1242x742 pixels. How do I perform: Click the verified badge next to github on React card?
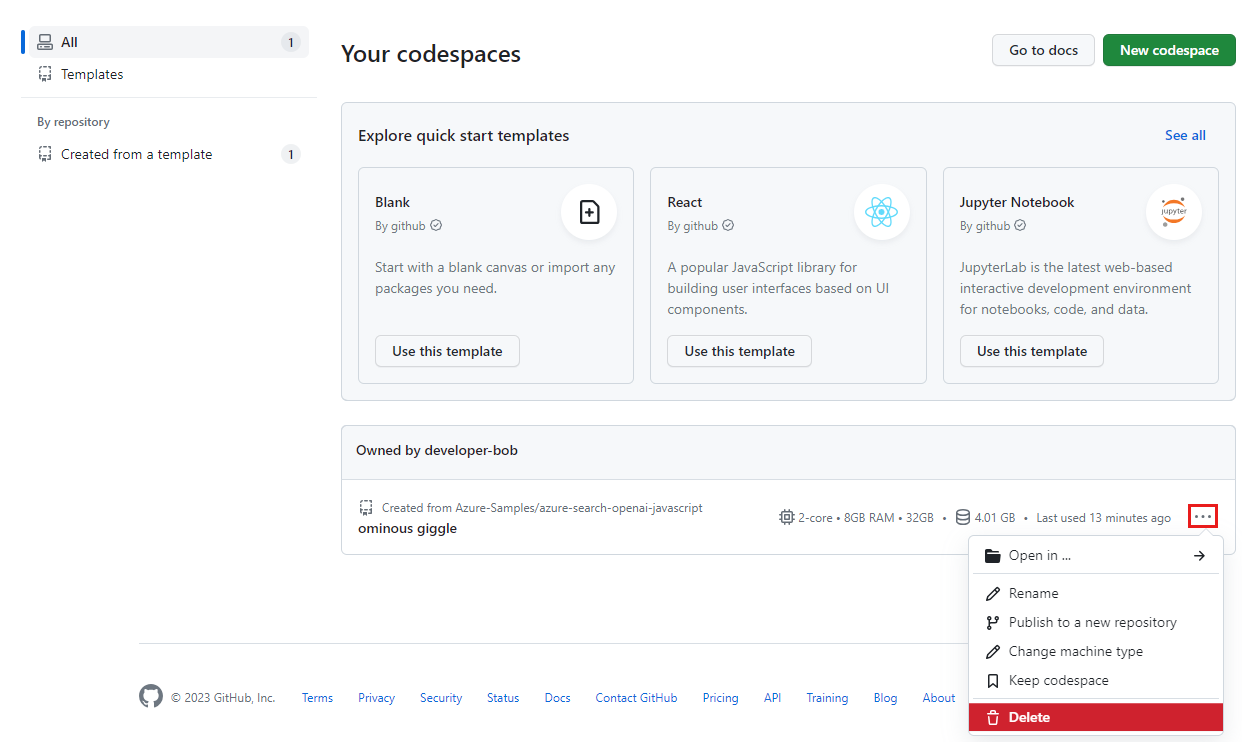click(x=728, y=225)
